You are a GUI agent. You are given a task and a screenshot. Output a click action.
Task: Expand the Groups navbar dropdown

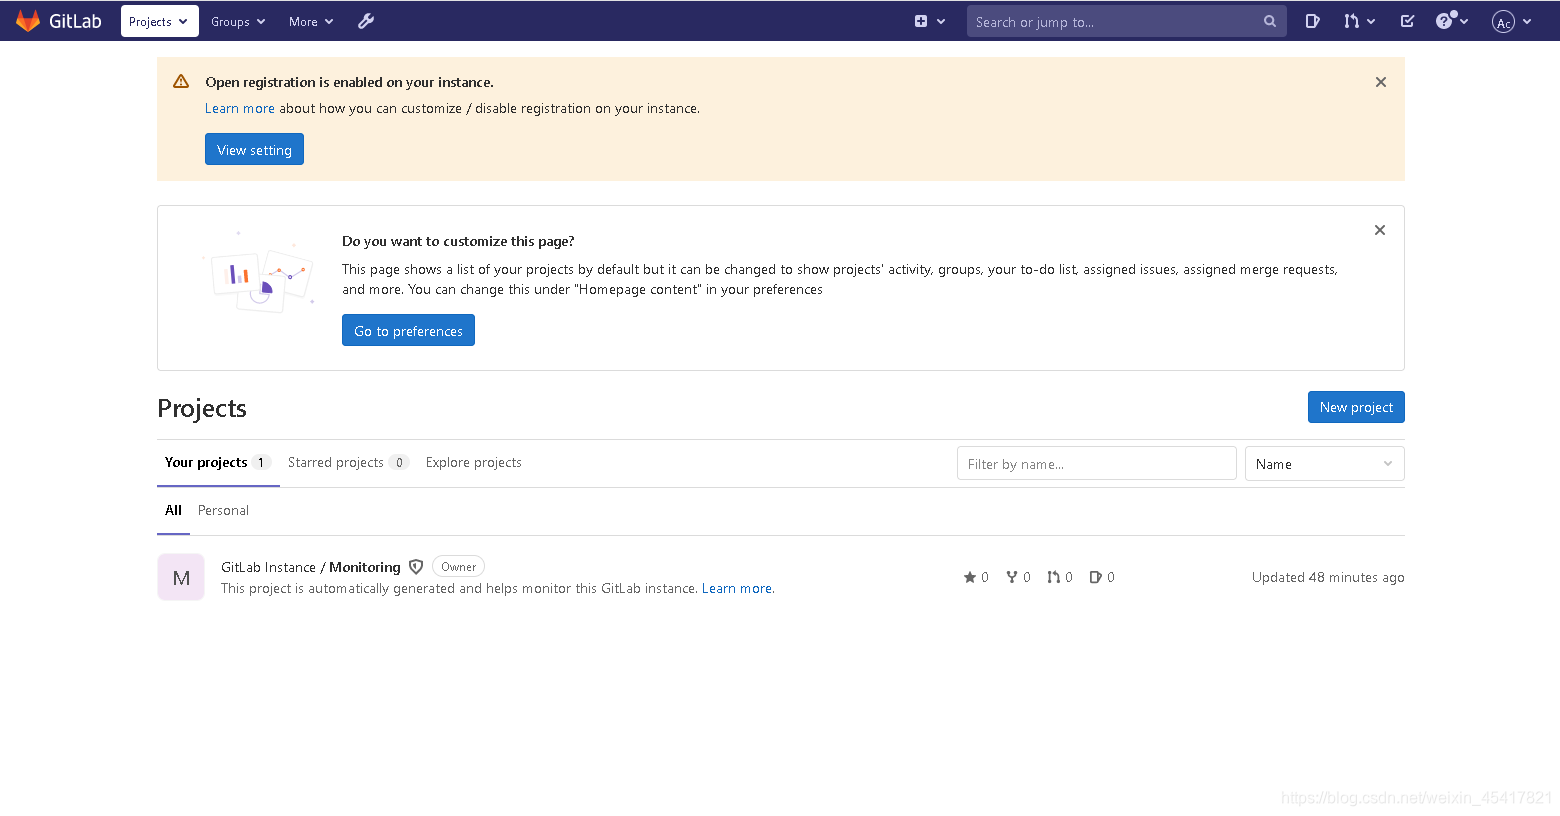click(238, 21)
